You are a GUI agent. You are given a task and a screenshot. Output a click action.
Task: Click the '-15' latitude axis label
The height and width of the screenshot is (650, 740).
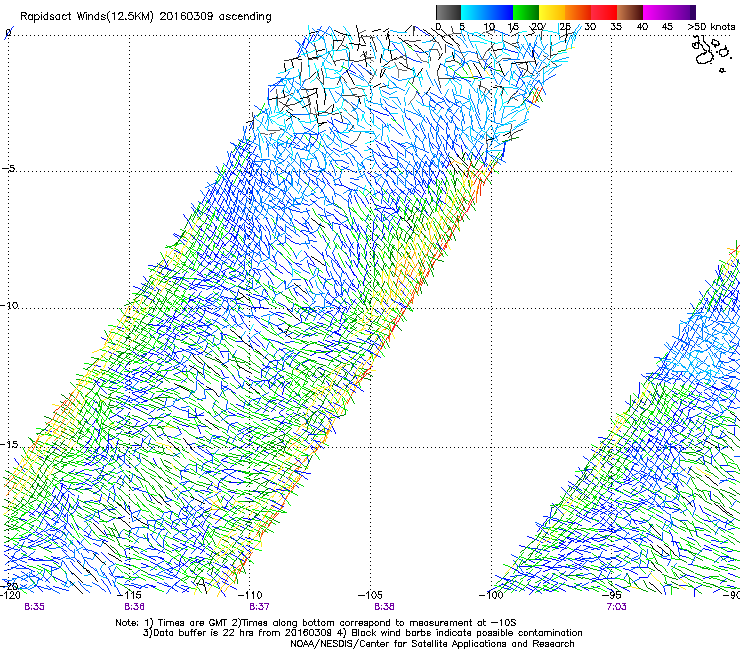point(9,444)
